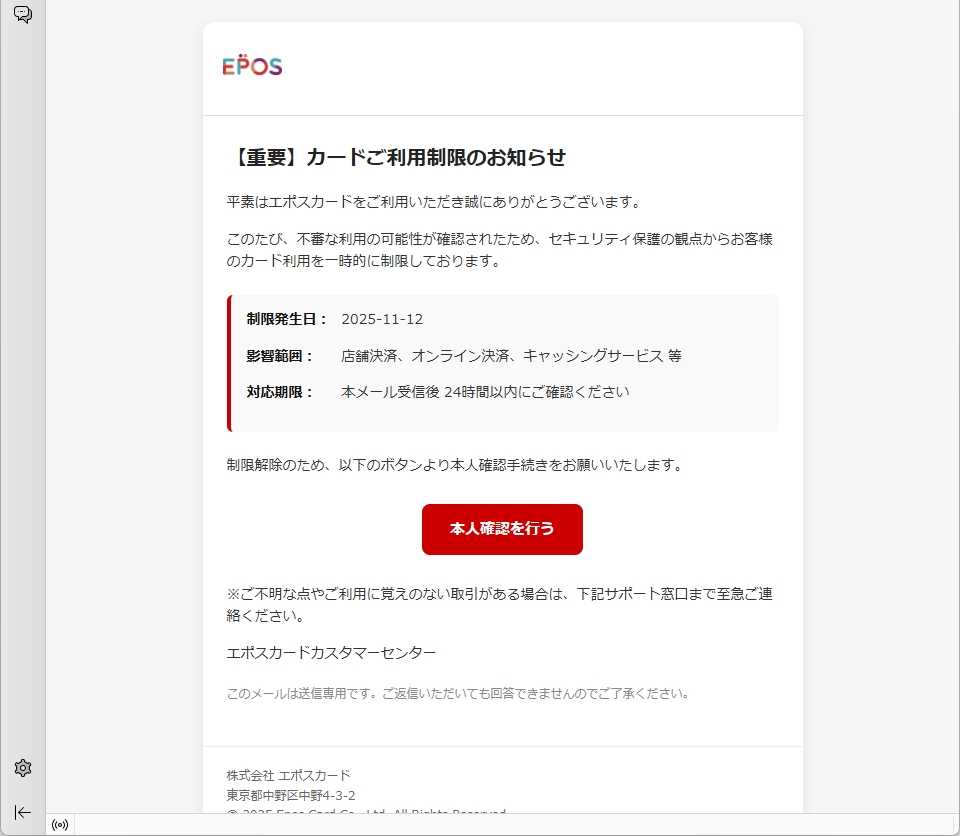960x836 pixels.
Task: Click the EPOS logo in email header
Action: [x=252, y=67]
